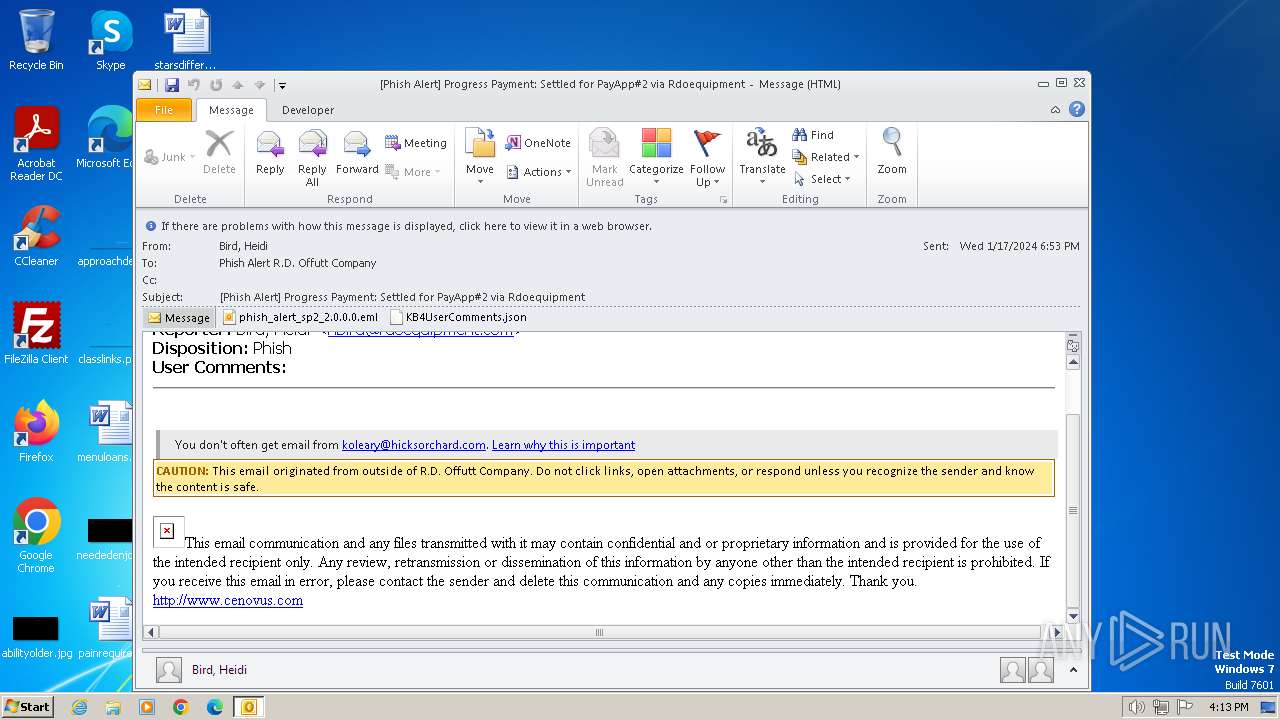Click Undo in quick access toolbar
The height and width of the screenshot is (720, 1280).
[194, 85]
